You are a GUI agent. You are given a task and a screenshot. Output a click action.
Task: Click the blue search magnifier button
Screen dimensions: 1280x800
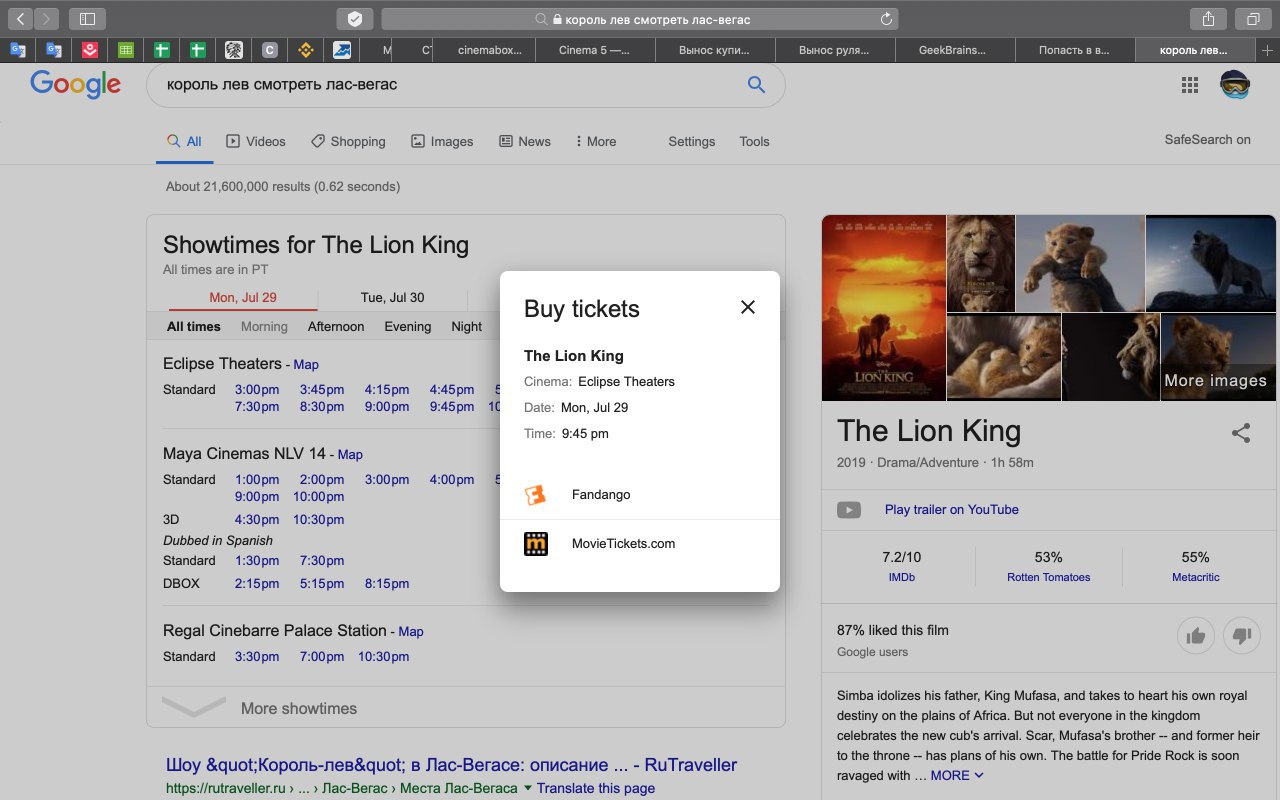tap(756, 85)
